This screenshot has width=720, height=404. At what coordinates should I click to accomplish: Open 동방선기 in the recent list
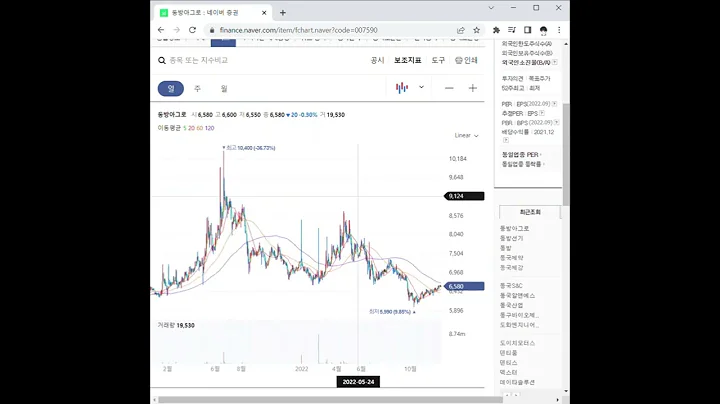pyautogui.click(x=512, y=238)
